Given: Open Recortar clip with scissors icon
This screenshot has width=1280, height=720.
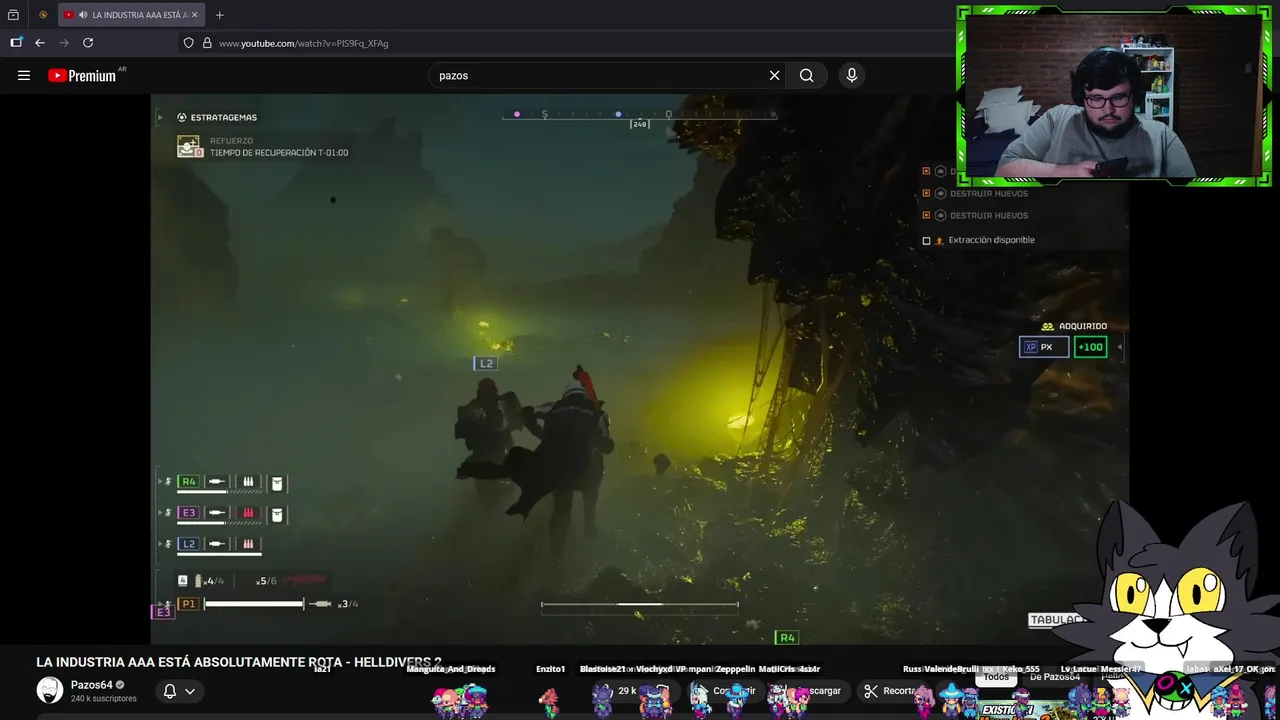Looking at the screenshot, I should [x=890, y=691].
